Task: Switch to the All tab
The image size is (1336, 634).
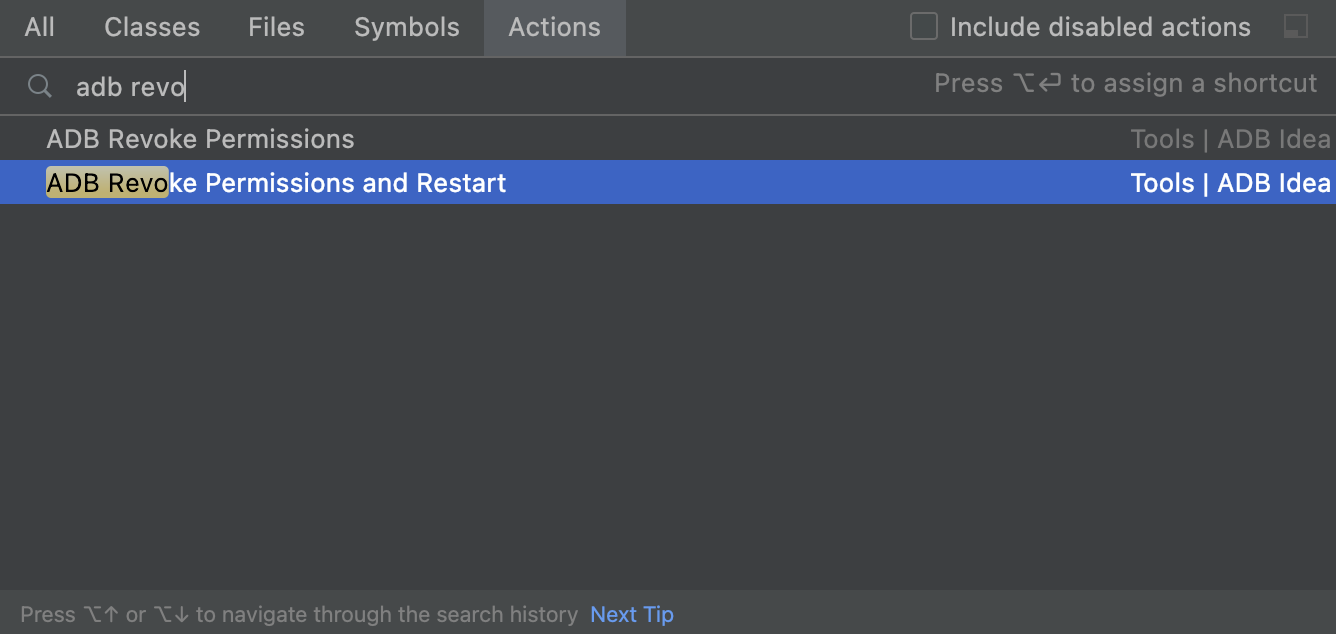Action: coord(39,28)
